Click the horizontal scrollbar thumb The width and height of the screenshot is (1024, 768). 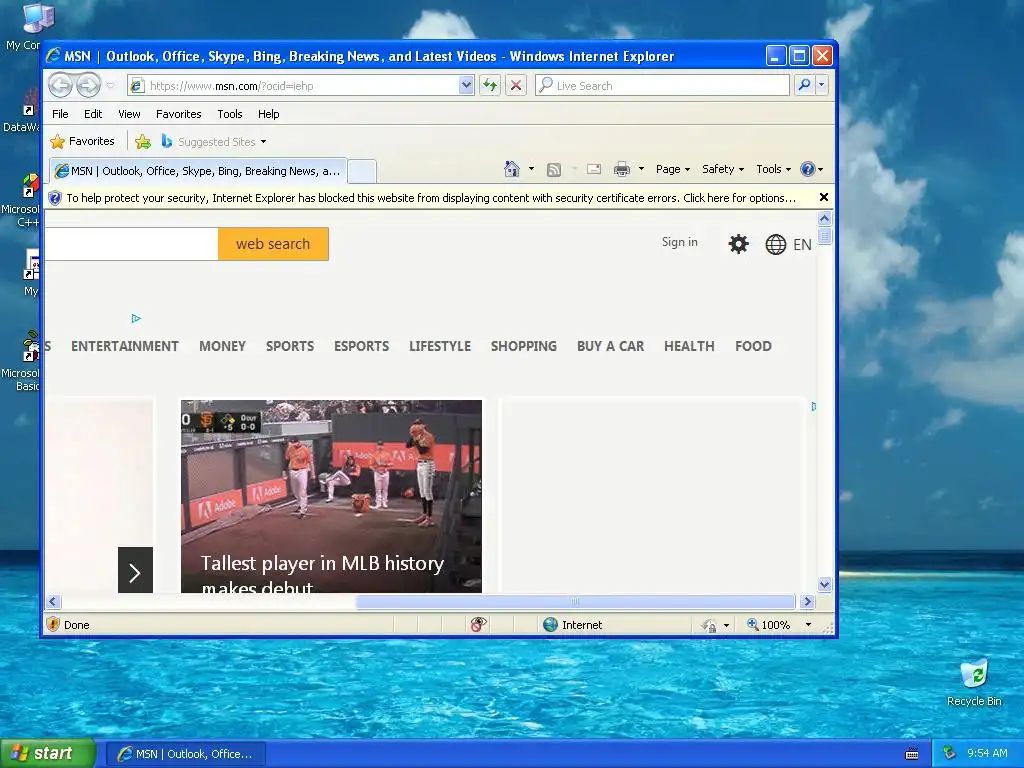click(x=575, y=601)
